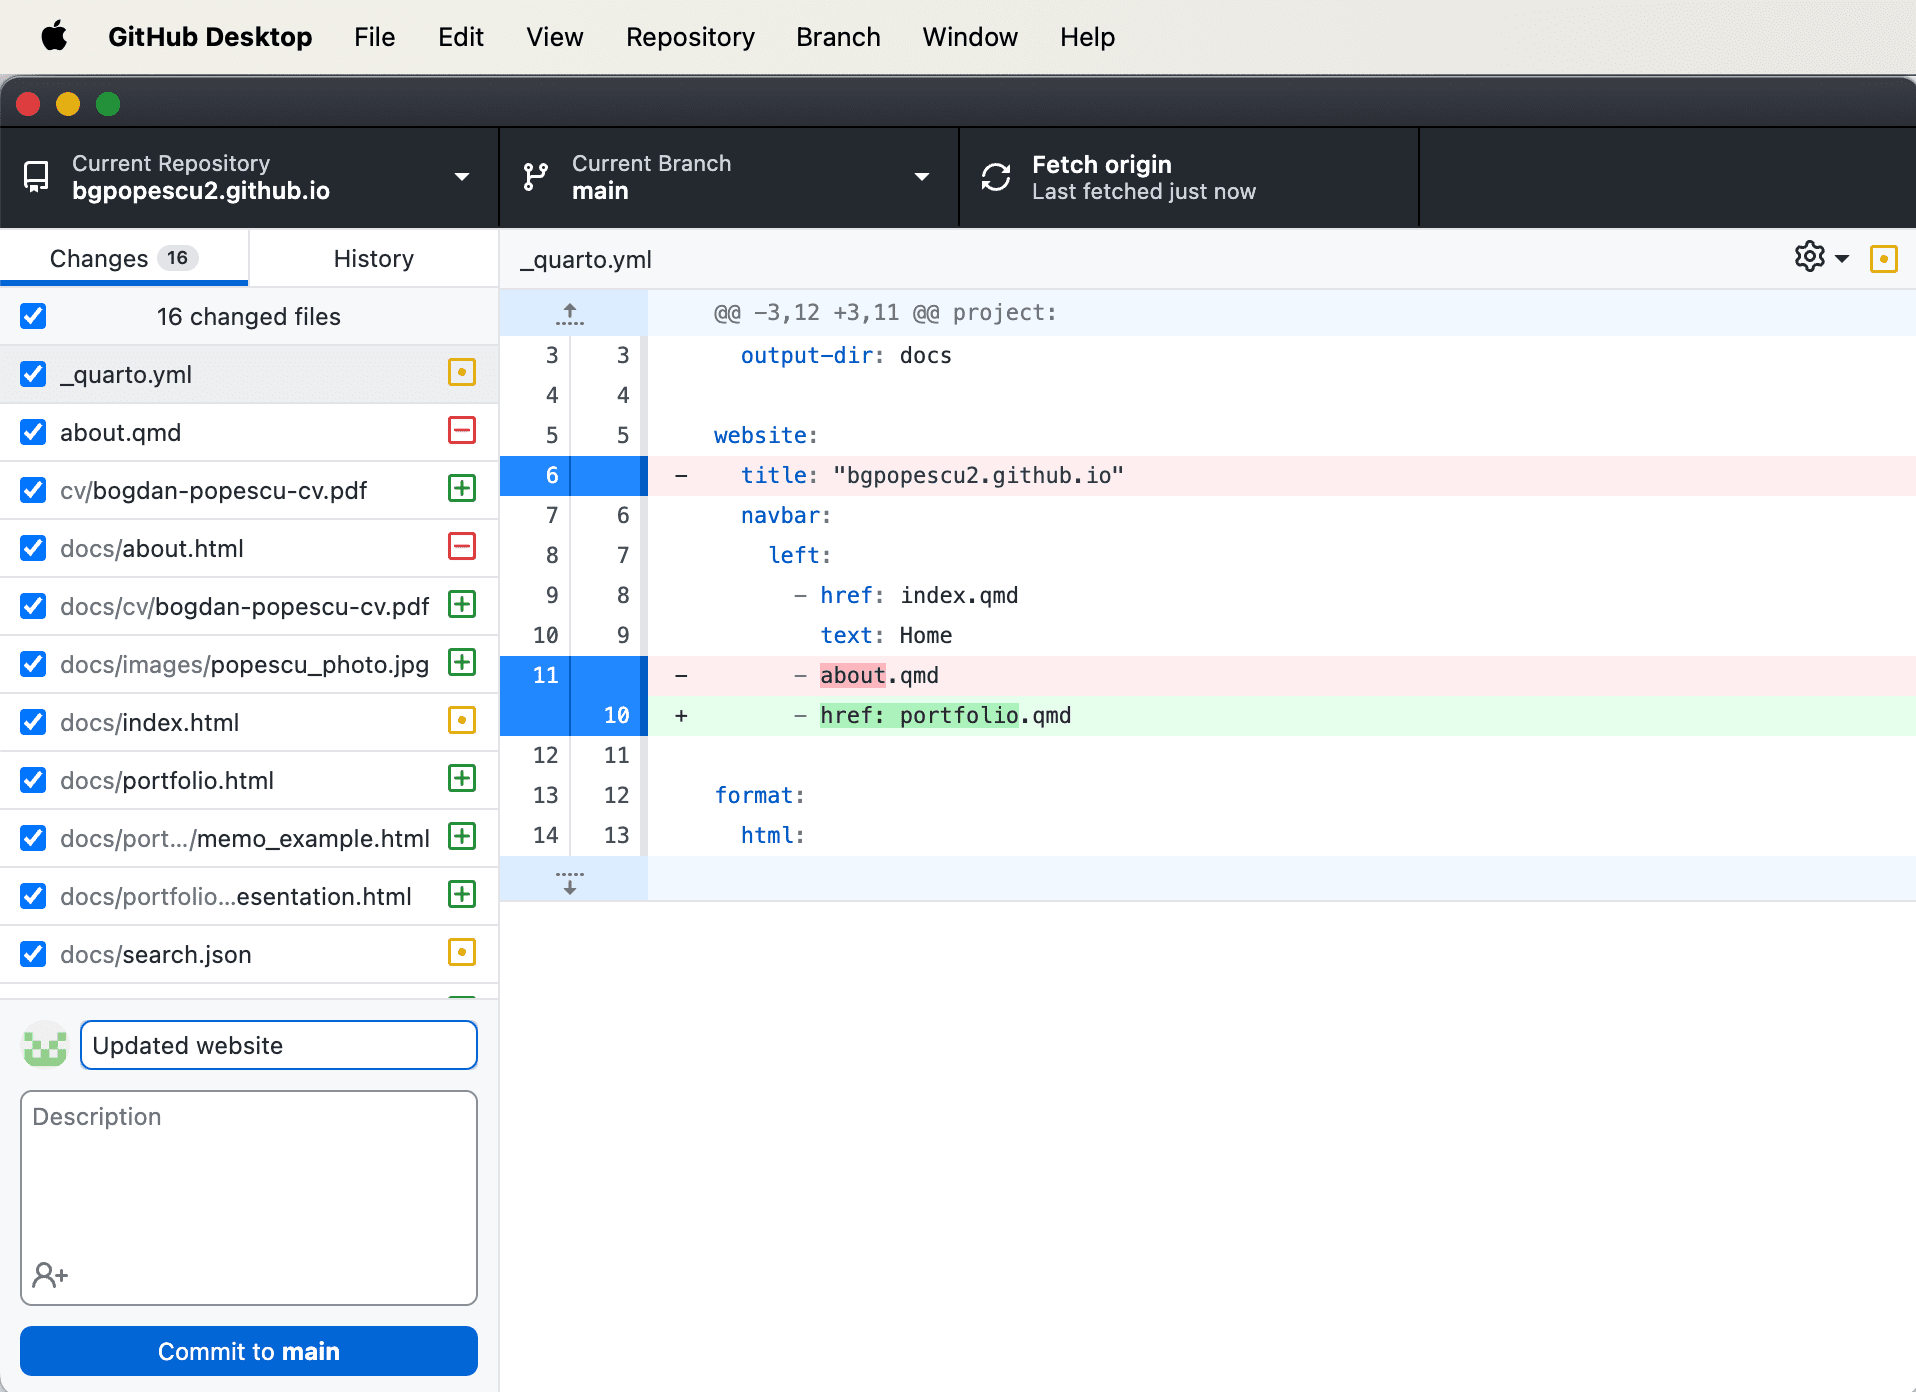
Task: Switch to the History tab
Action: [x=373, y=259]
